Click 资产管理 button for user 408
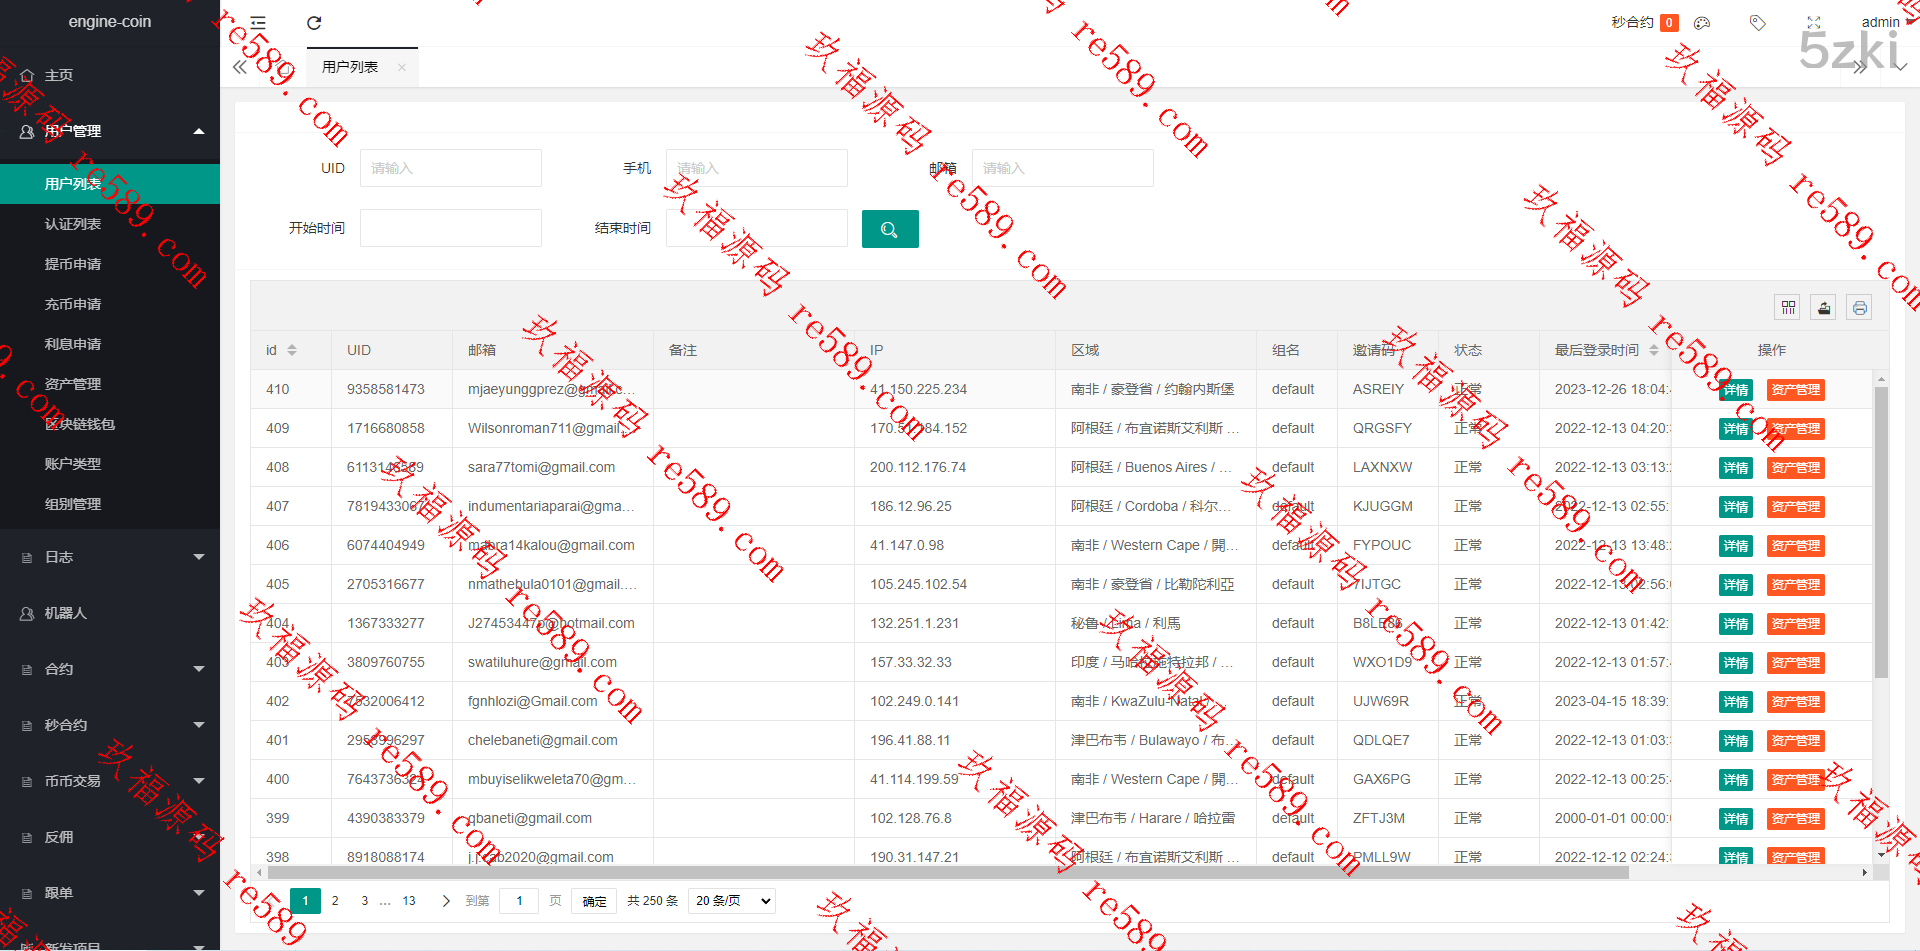Image resolution: width=1920 pixels, height=951 pixels. coord(1795,468)
